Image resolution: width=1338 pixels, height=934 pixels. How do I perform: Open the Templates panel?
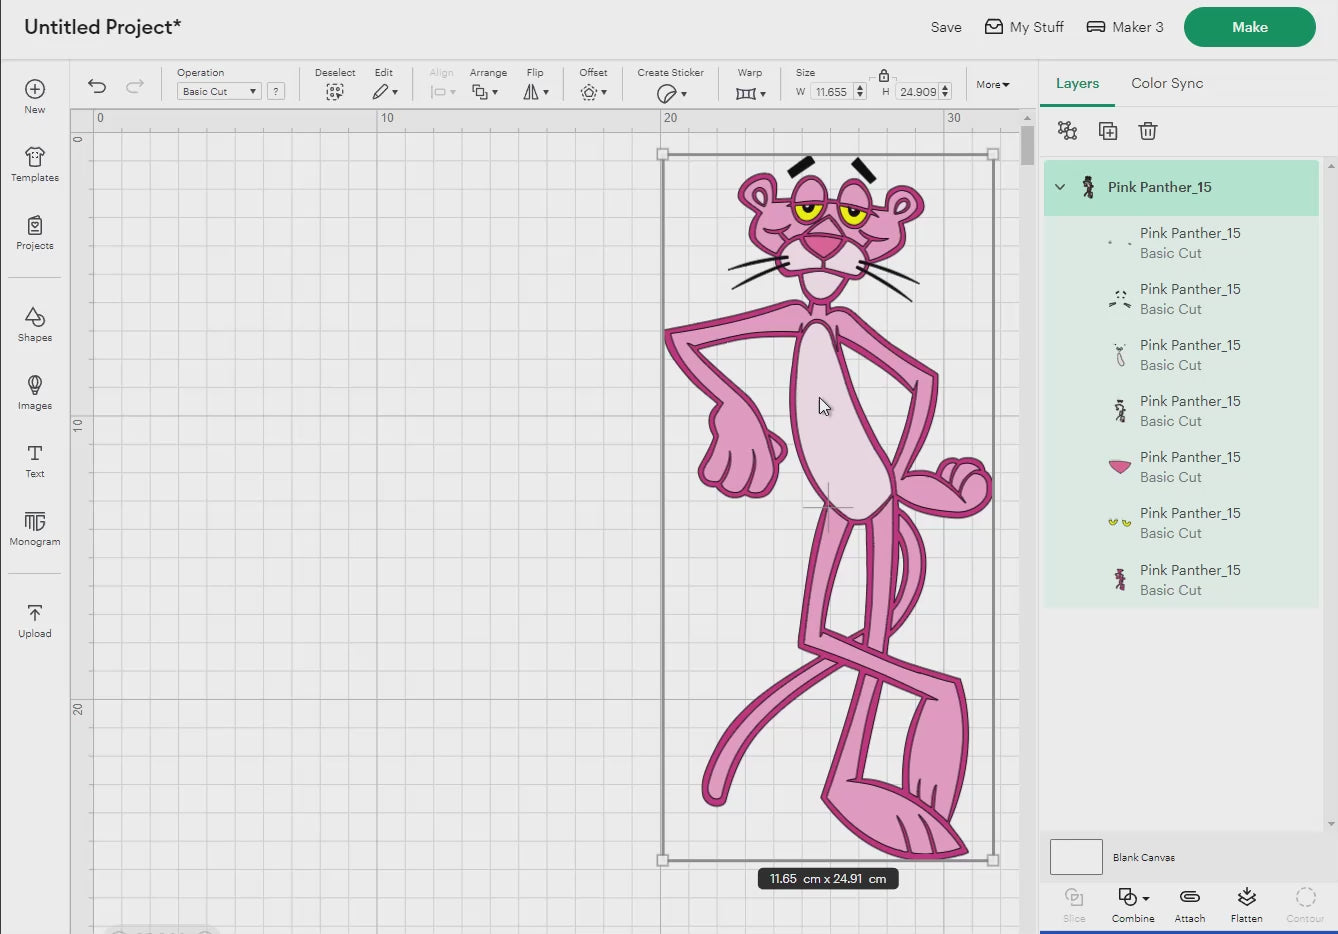tap(35, 164)
